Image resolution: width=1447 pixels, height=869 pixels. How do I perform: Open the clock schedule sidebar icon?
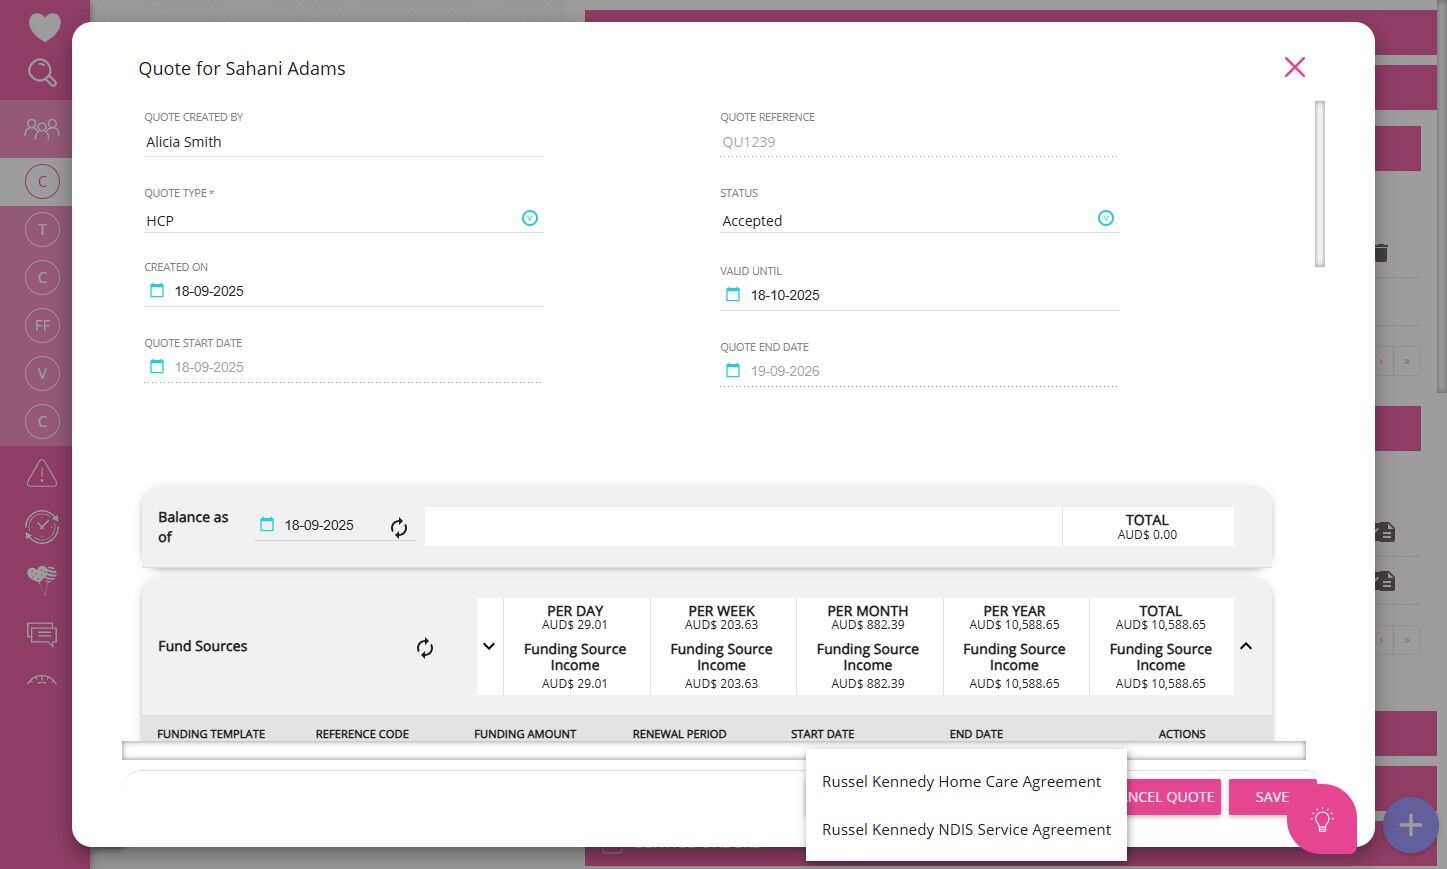point(42,526)
